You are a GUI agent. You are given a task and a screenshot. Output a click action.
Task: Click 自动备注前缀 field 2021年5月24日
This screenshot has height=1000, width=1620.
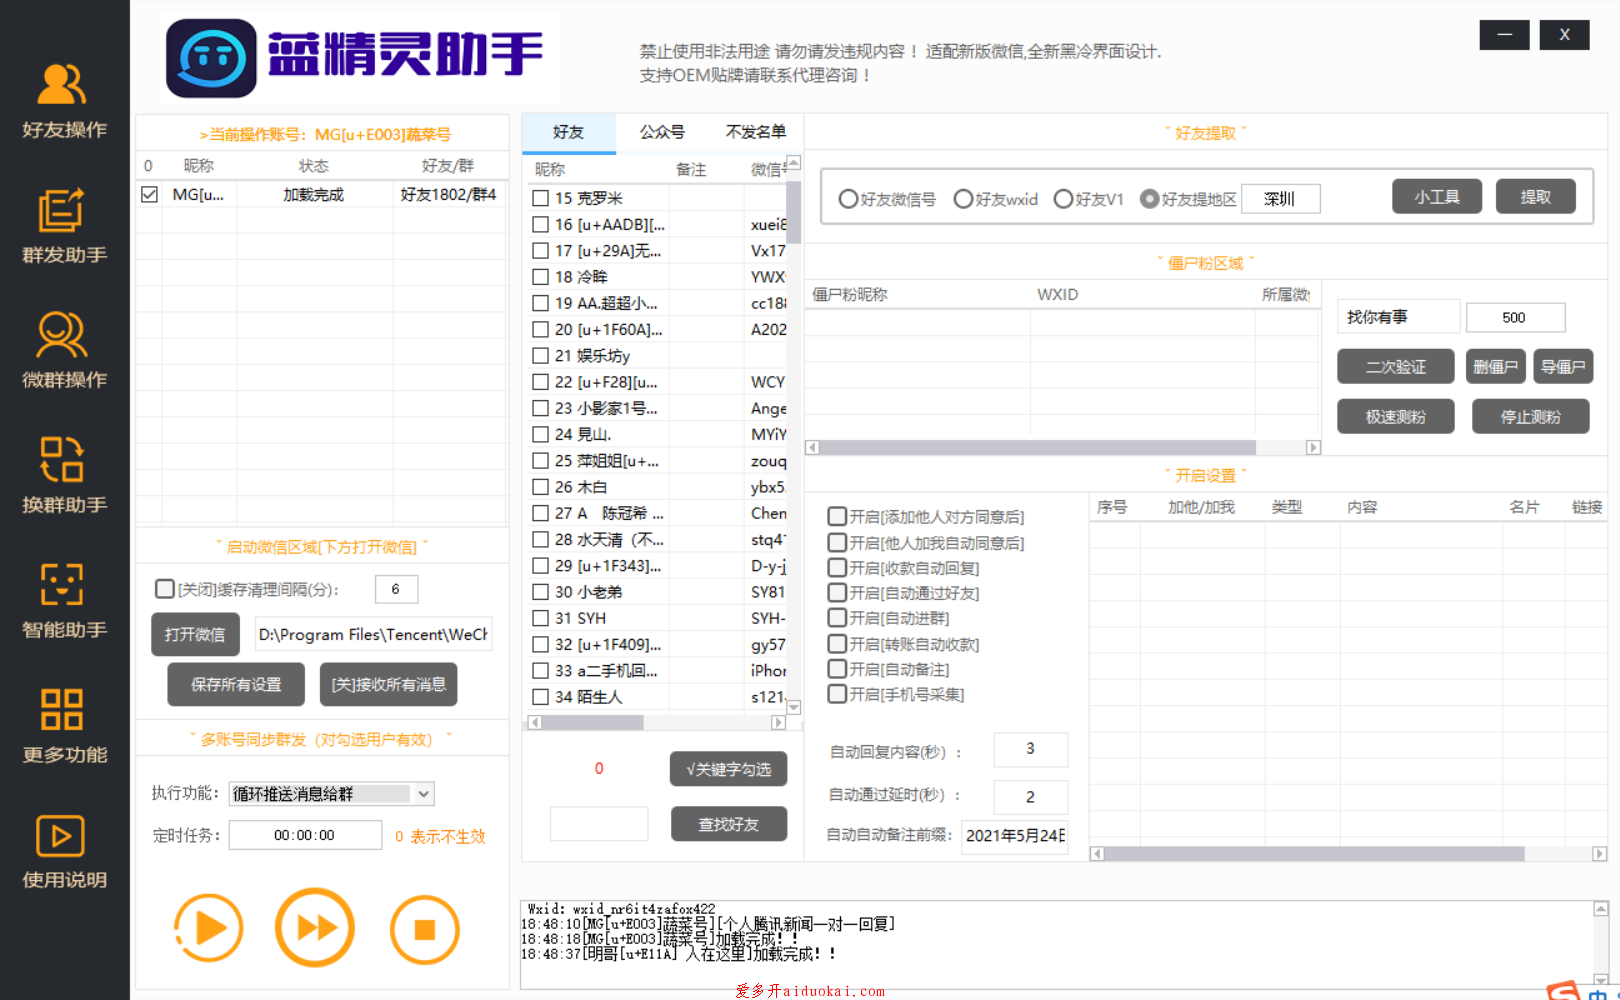click(x=1014, y=836)
